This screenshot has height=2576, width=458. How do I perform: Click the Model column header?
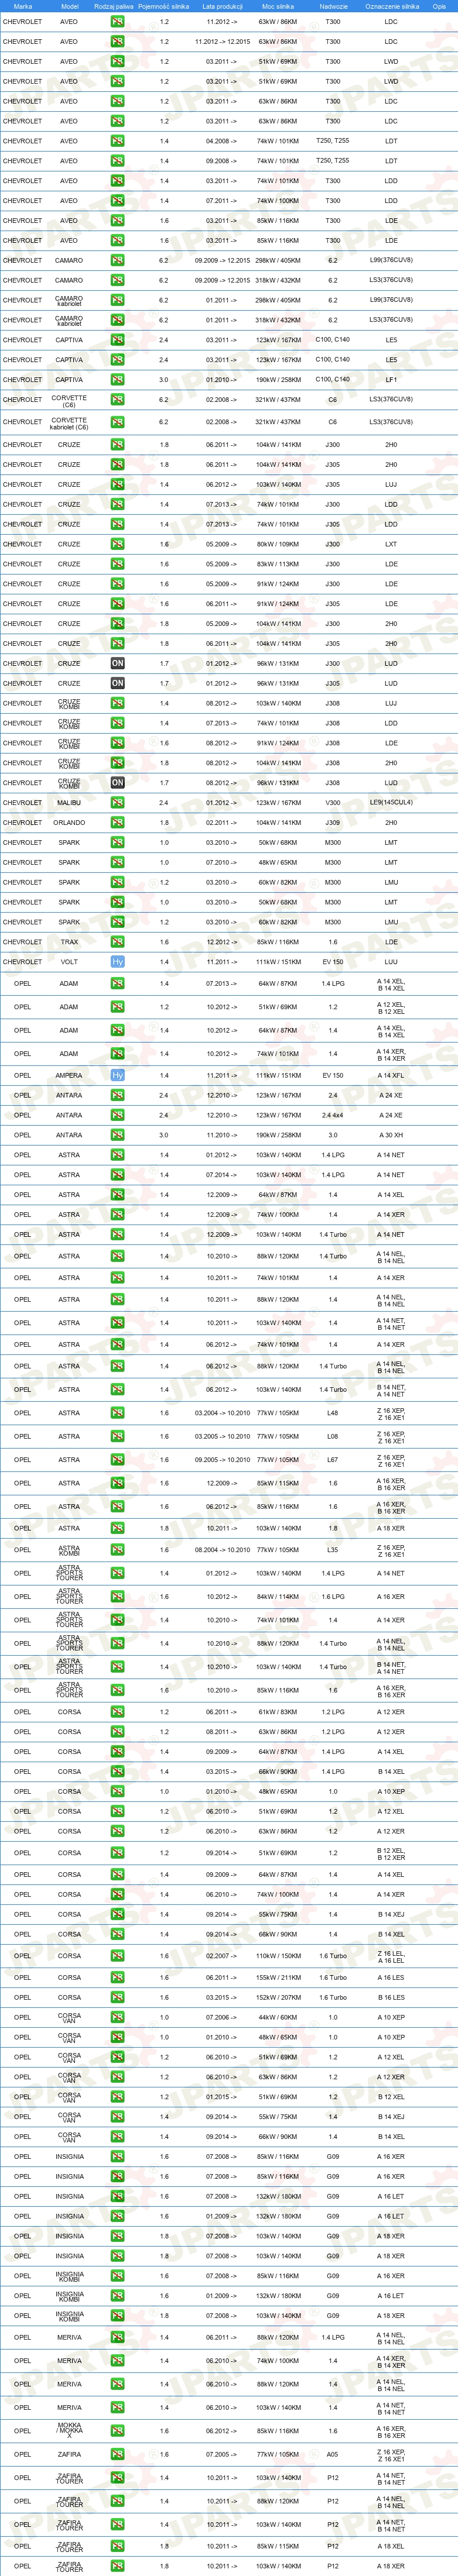(69, 6)
